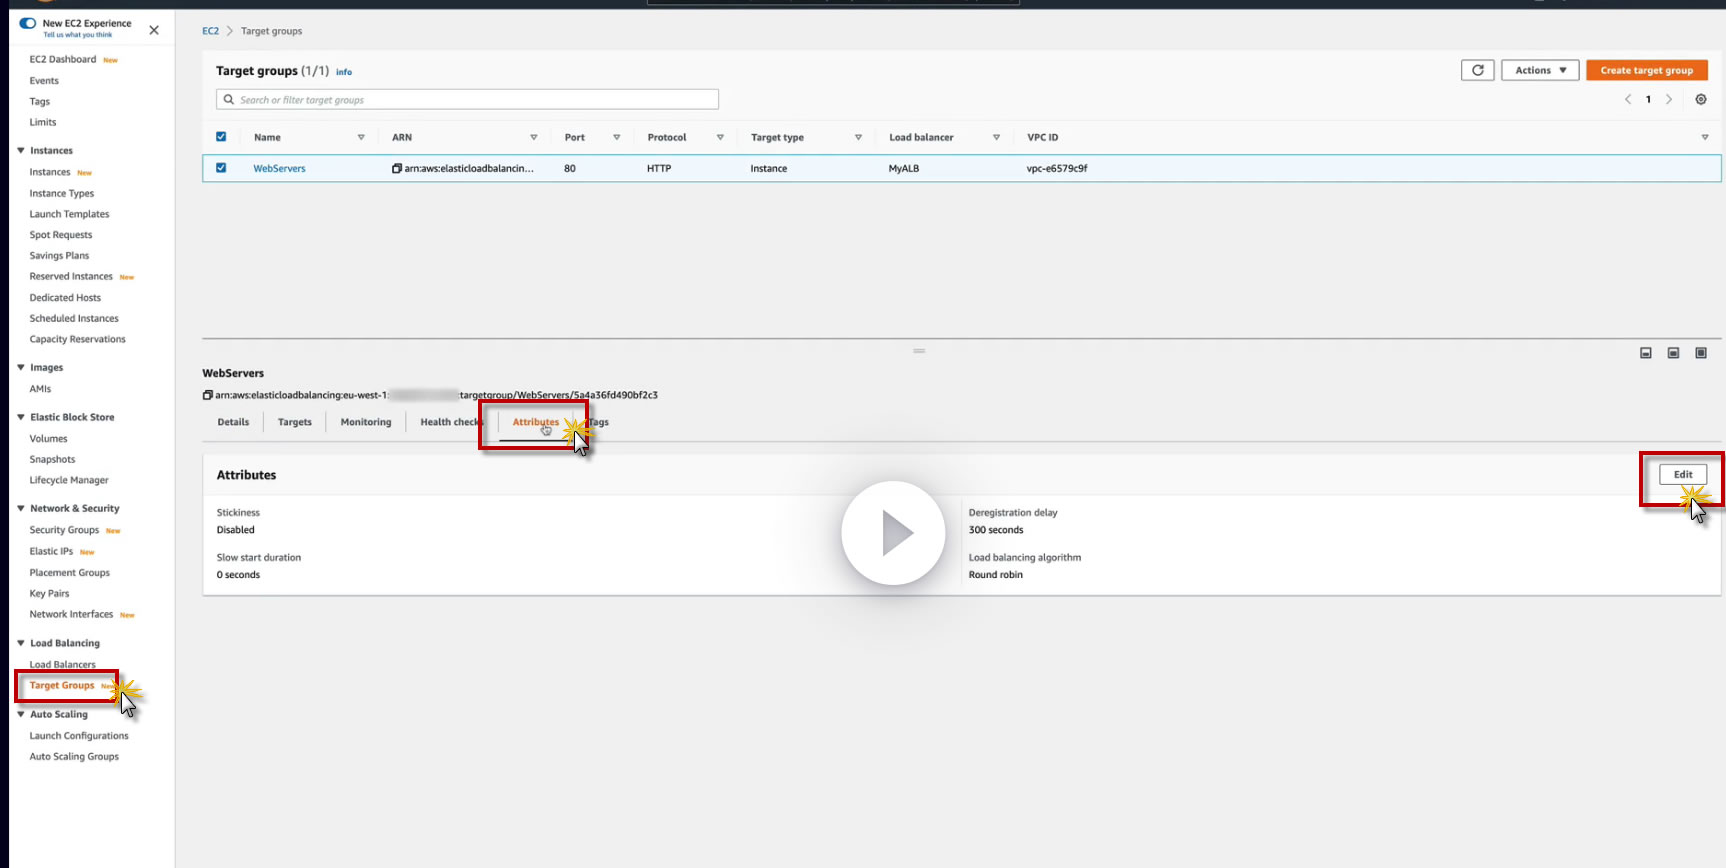Sort table by Port column arrow

tap(617, 137)
